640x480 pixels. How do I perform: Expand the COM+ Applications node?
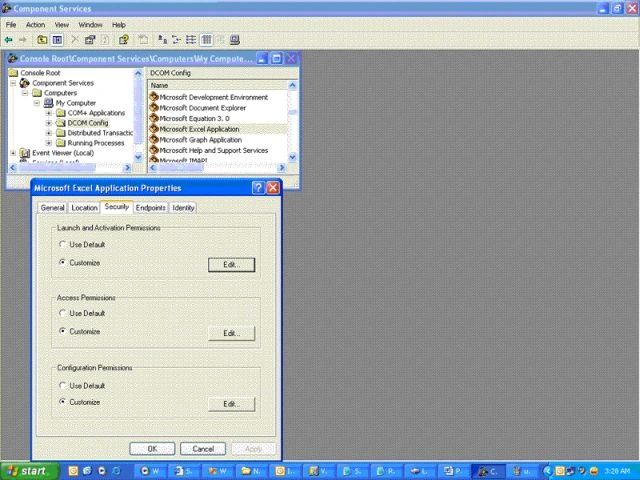(49, 113)
